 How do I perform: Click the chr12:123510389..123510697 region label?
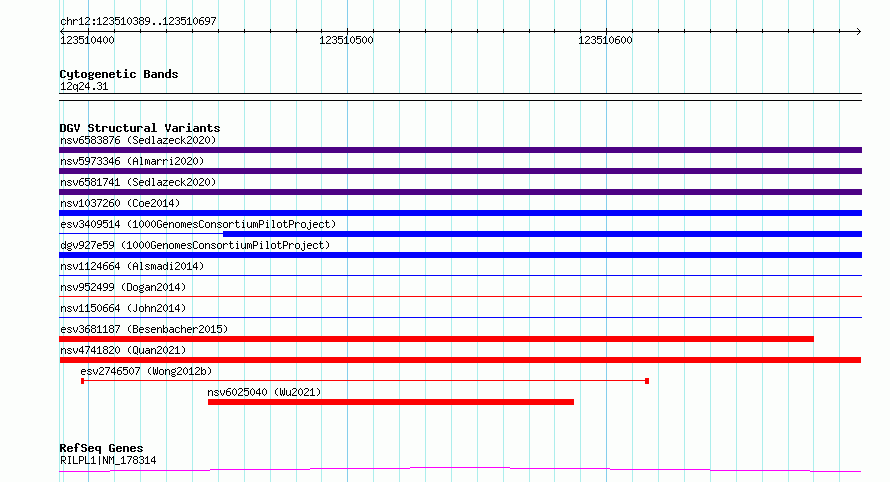tap(138, 21)
